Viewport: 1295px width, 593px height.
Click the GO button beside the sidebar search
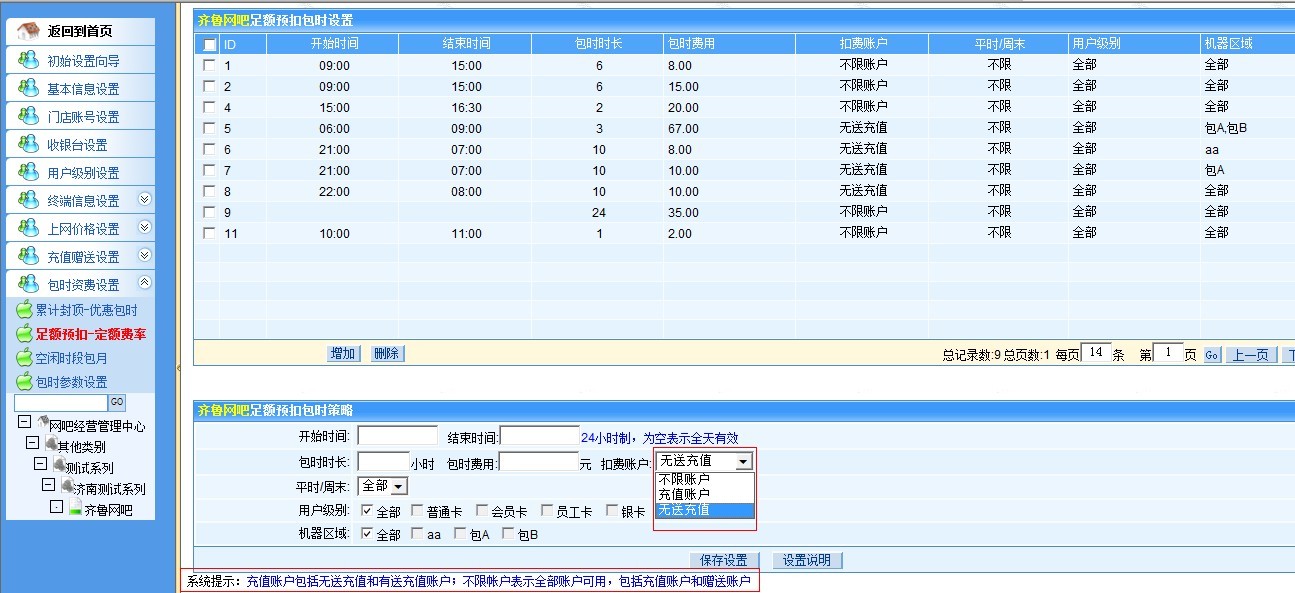point(117,402)
